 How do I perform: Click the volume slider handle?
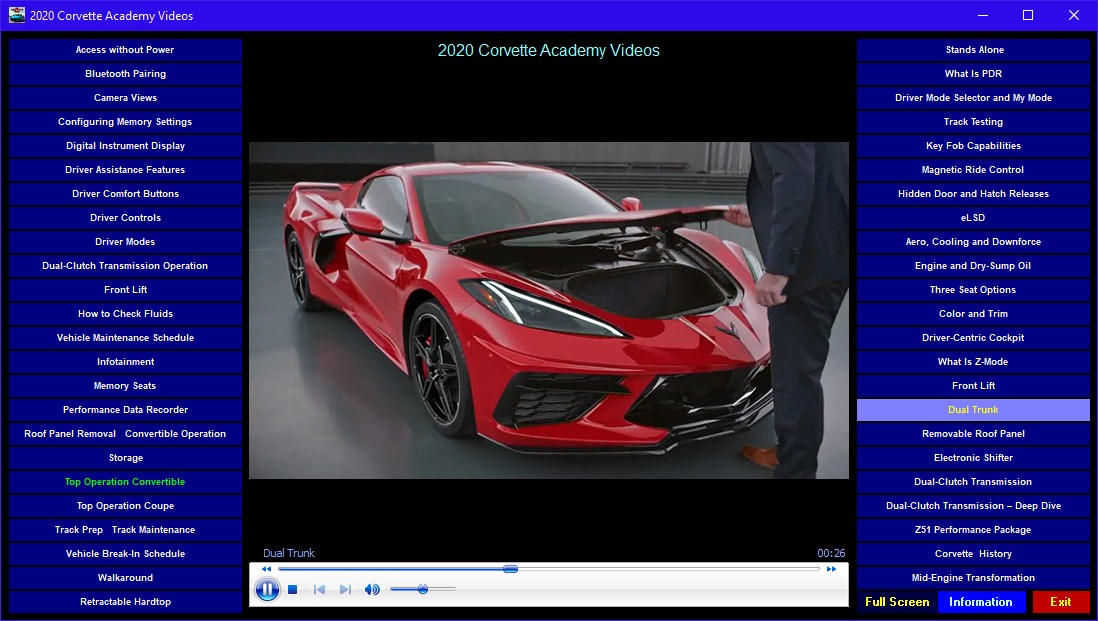[423, 589]
